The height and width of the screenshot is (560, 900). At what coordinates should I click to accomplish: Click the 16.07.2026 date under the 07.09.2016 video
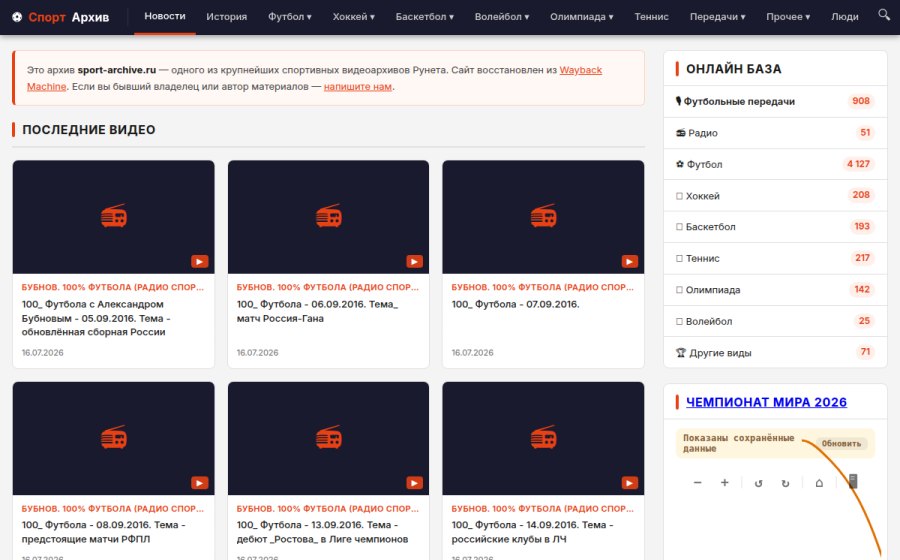coord(472,352)
